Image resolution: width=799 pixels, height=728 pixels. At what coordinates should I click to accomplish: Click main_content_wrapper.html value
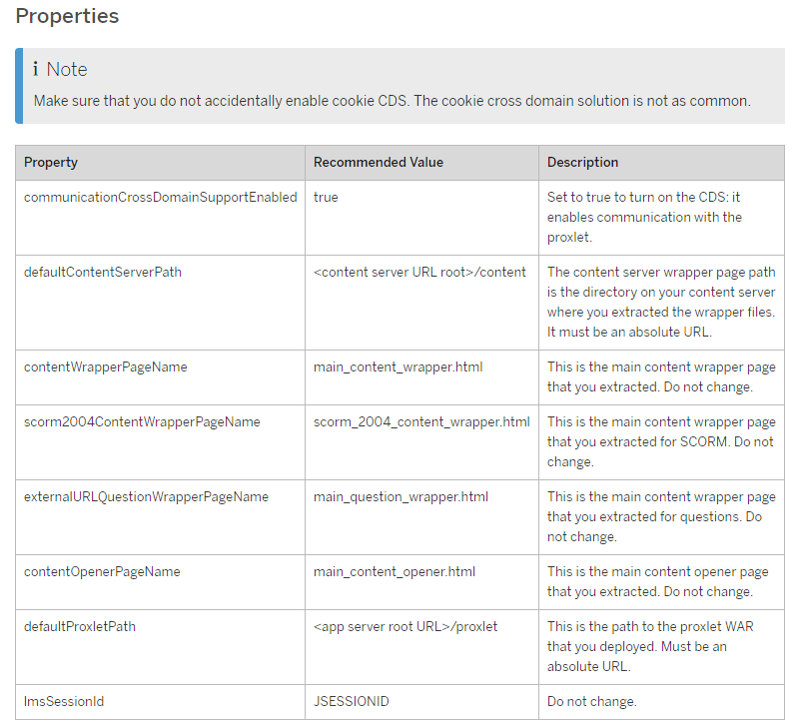tap(398, 367)
